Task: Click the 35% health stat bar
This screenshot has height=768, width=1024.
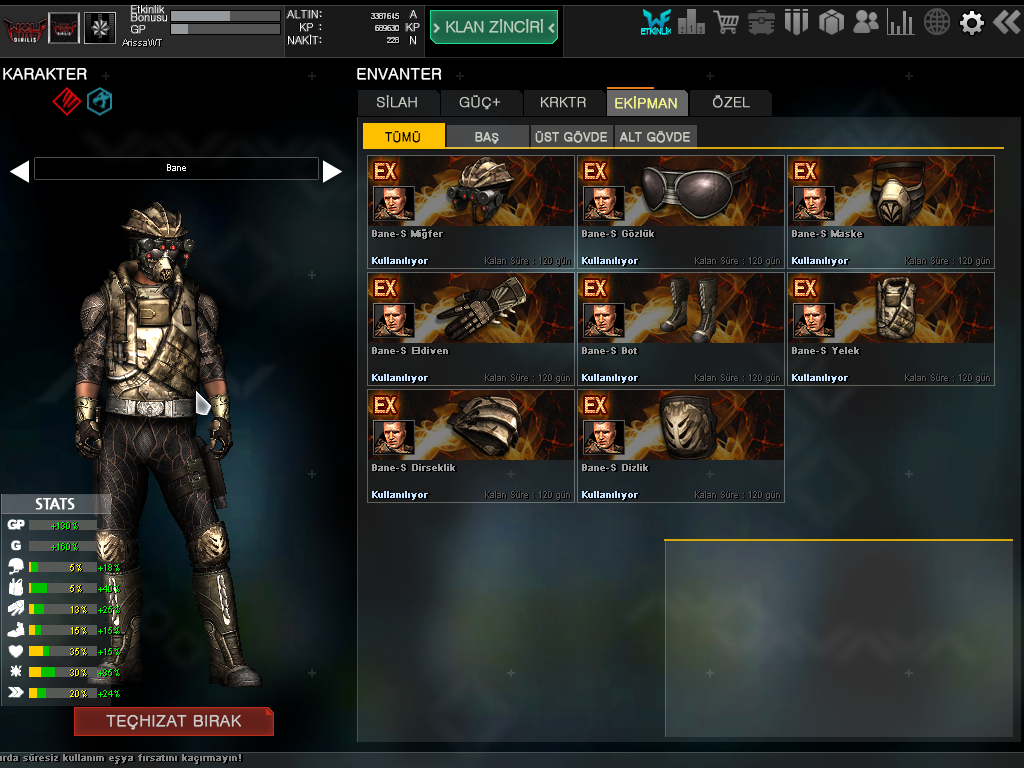Action: coord(63,651)
